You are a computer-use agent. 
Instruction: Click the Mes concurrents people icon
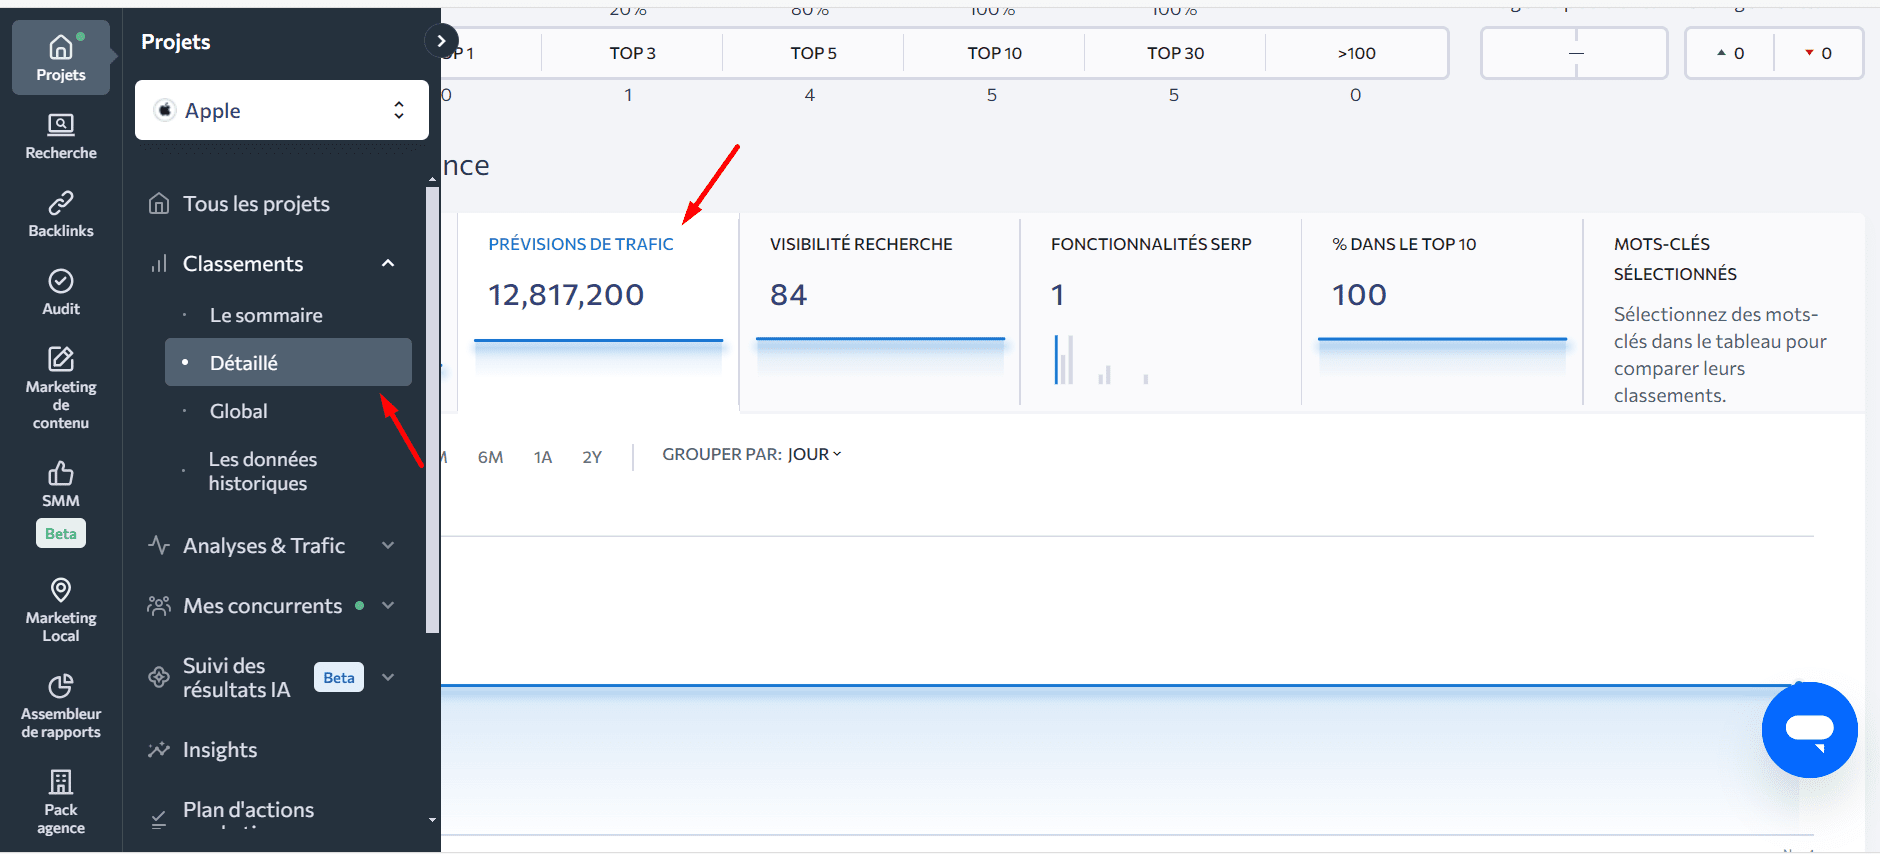159,606
